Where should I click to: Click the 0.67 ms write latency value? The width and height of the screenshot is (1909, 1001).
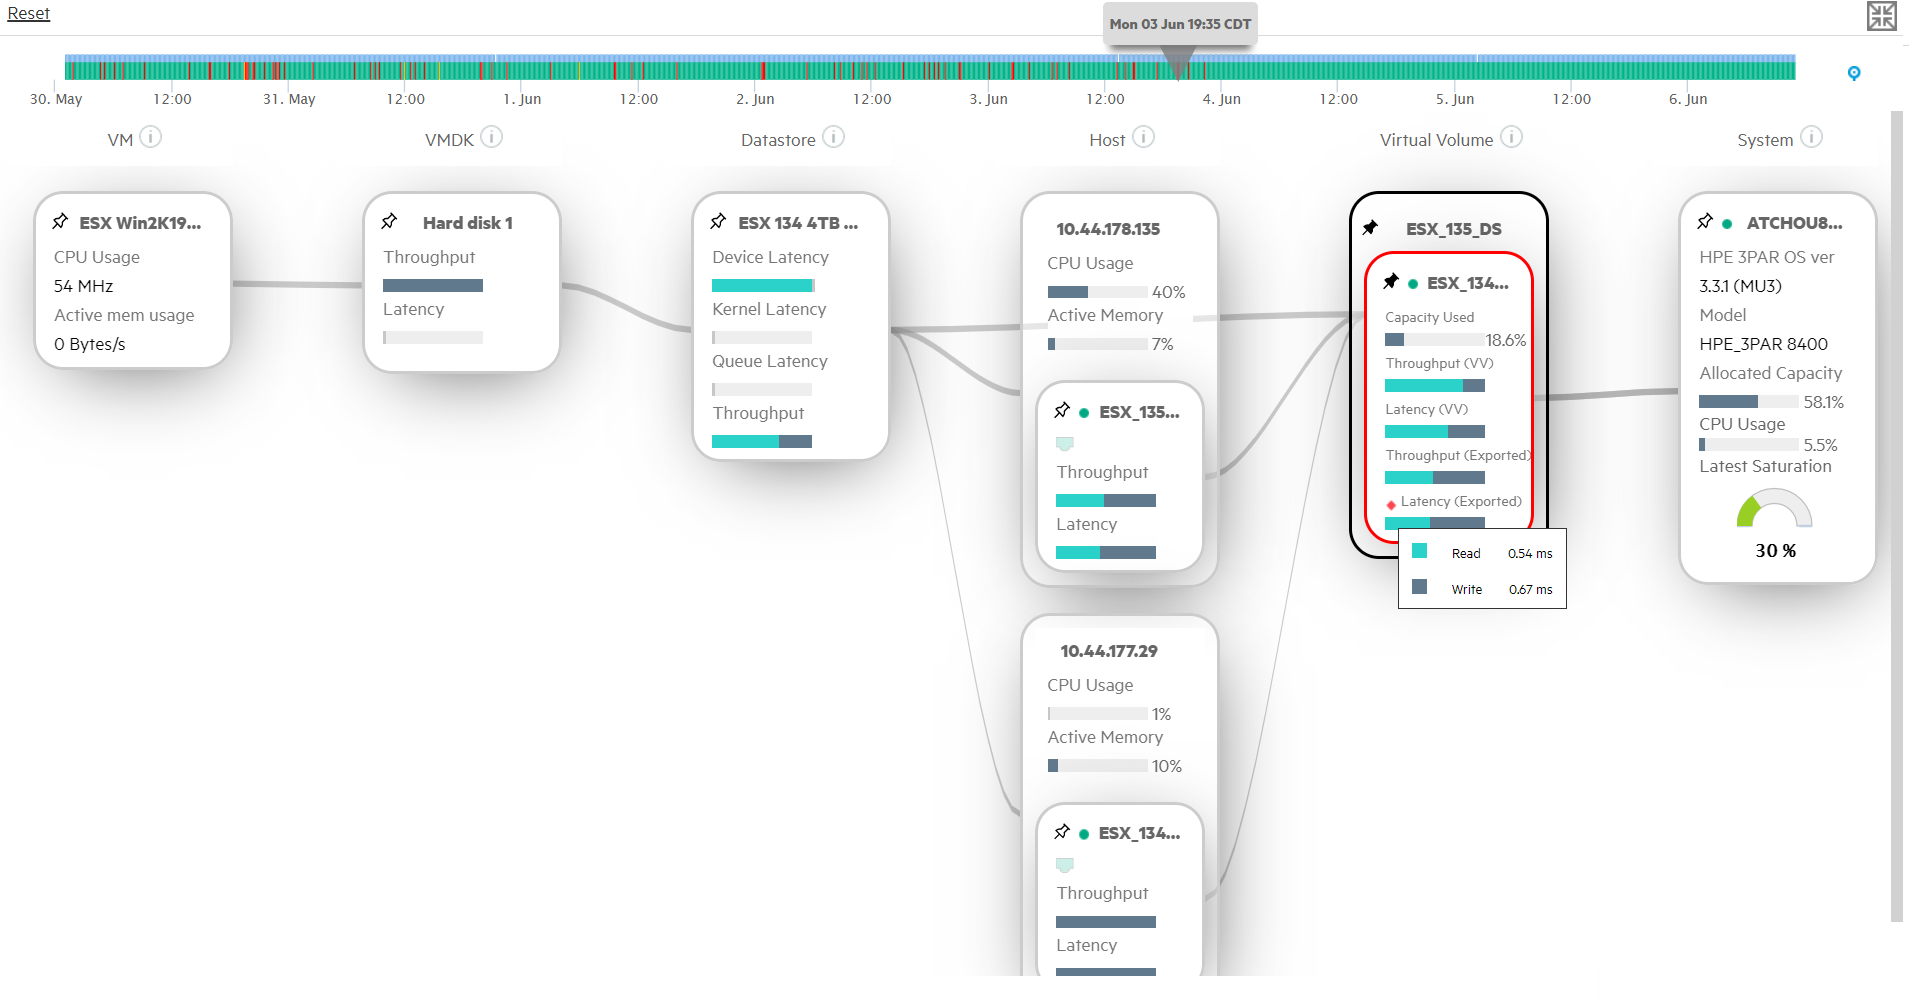1531,590
